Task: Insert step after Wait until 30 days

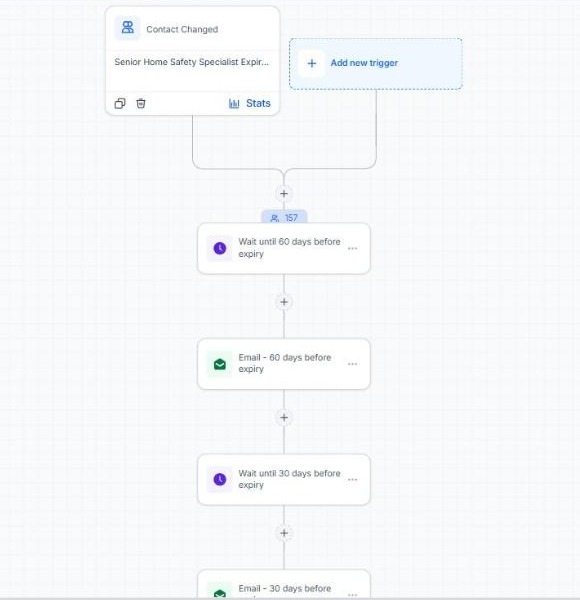Action: coord(284,533)
